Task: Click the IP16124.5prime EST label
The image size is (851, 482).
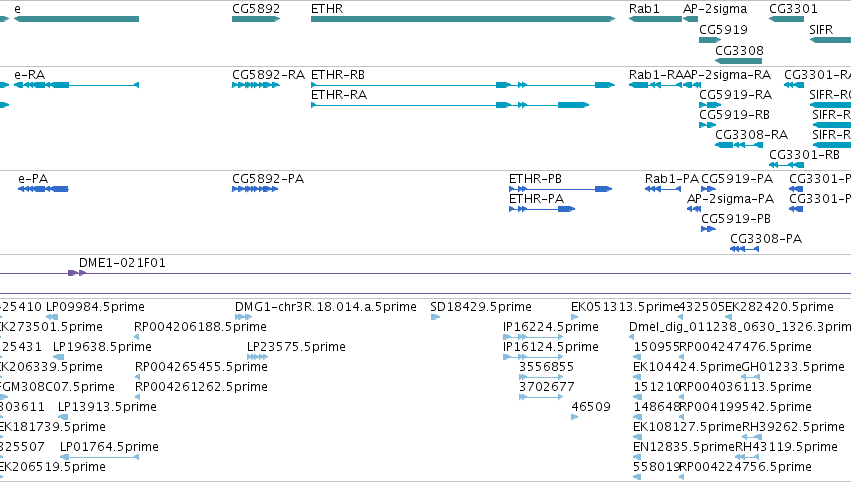Action: (551, 347)
